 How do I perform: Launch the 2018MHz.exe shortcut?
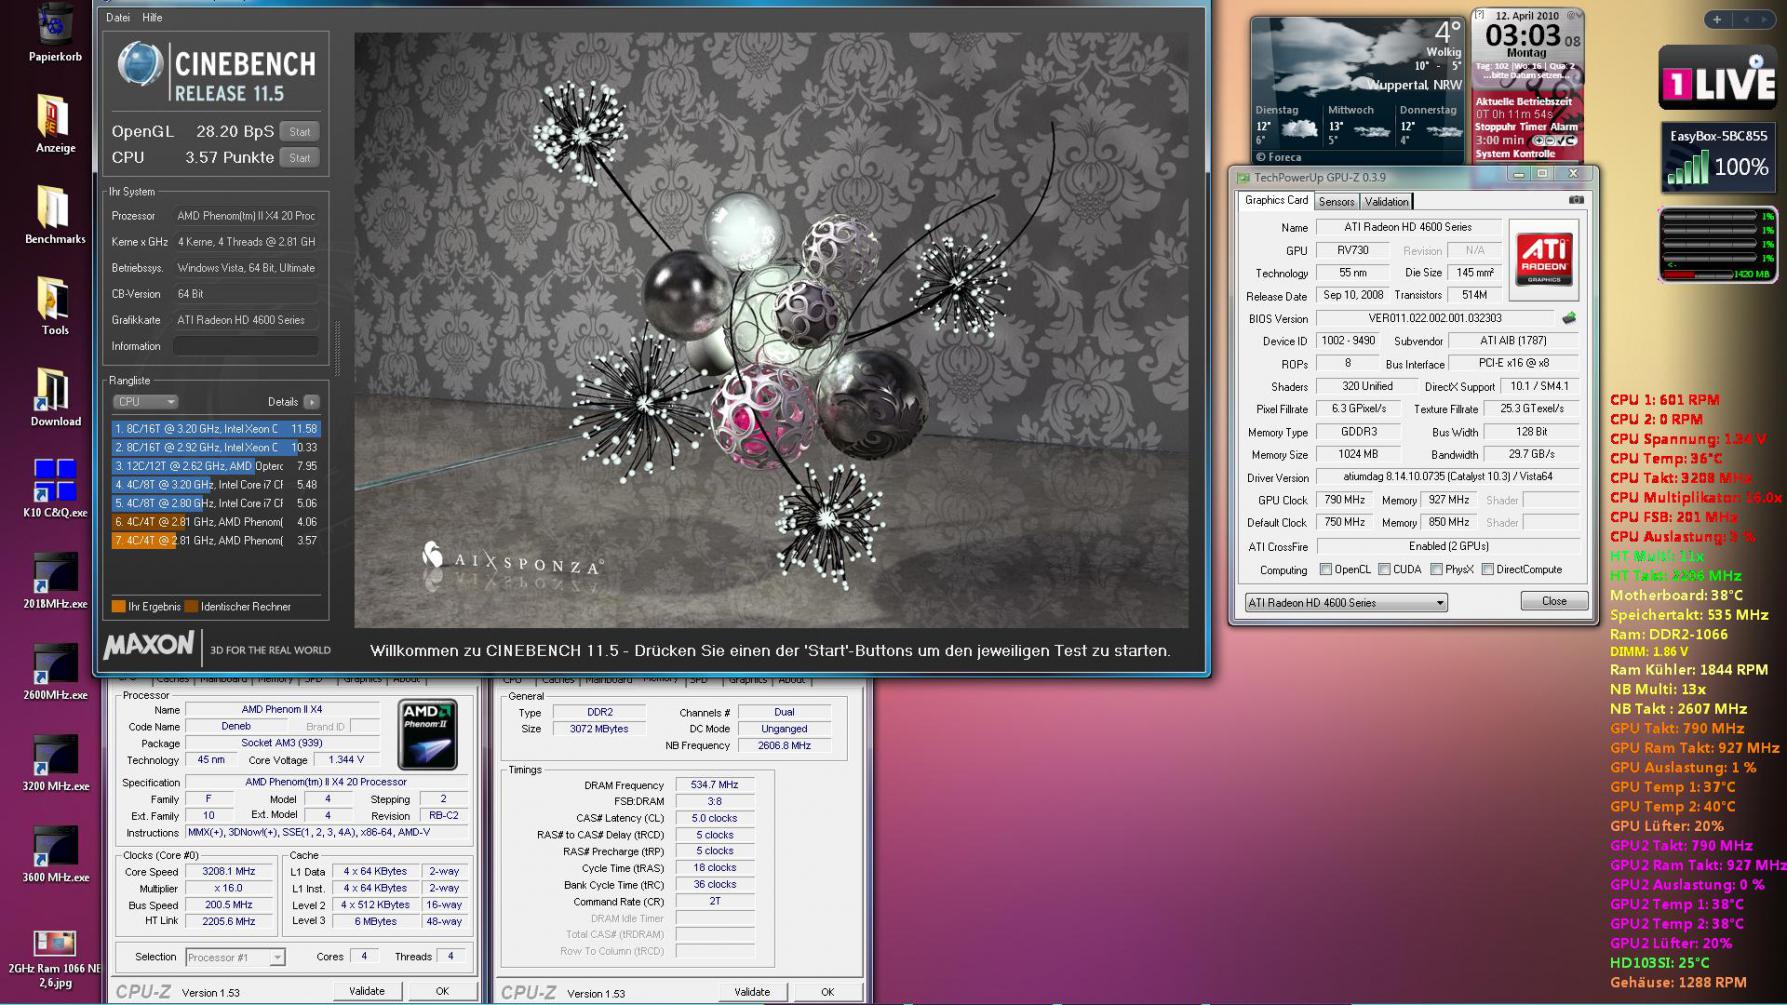click(54, 572)
